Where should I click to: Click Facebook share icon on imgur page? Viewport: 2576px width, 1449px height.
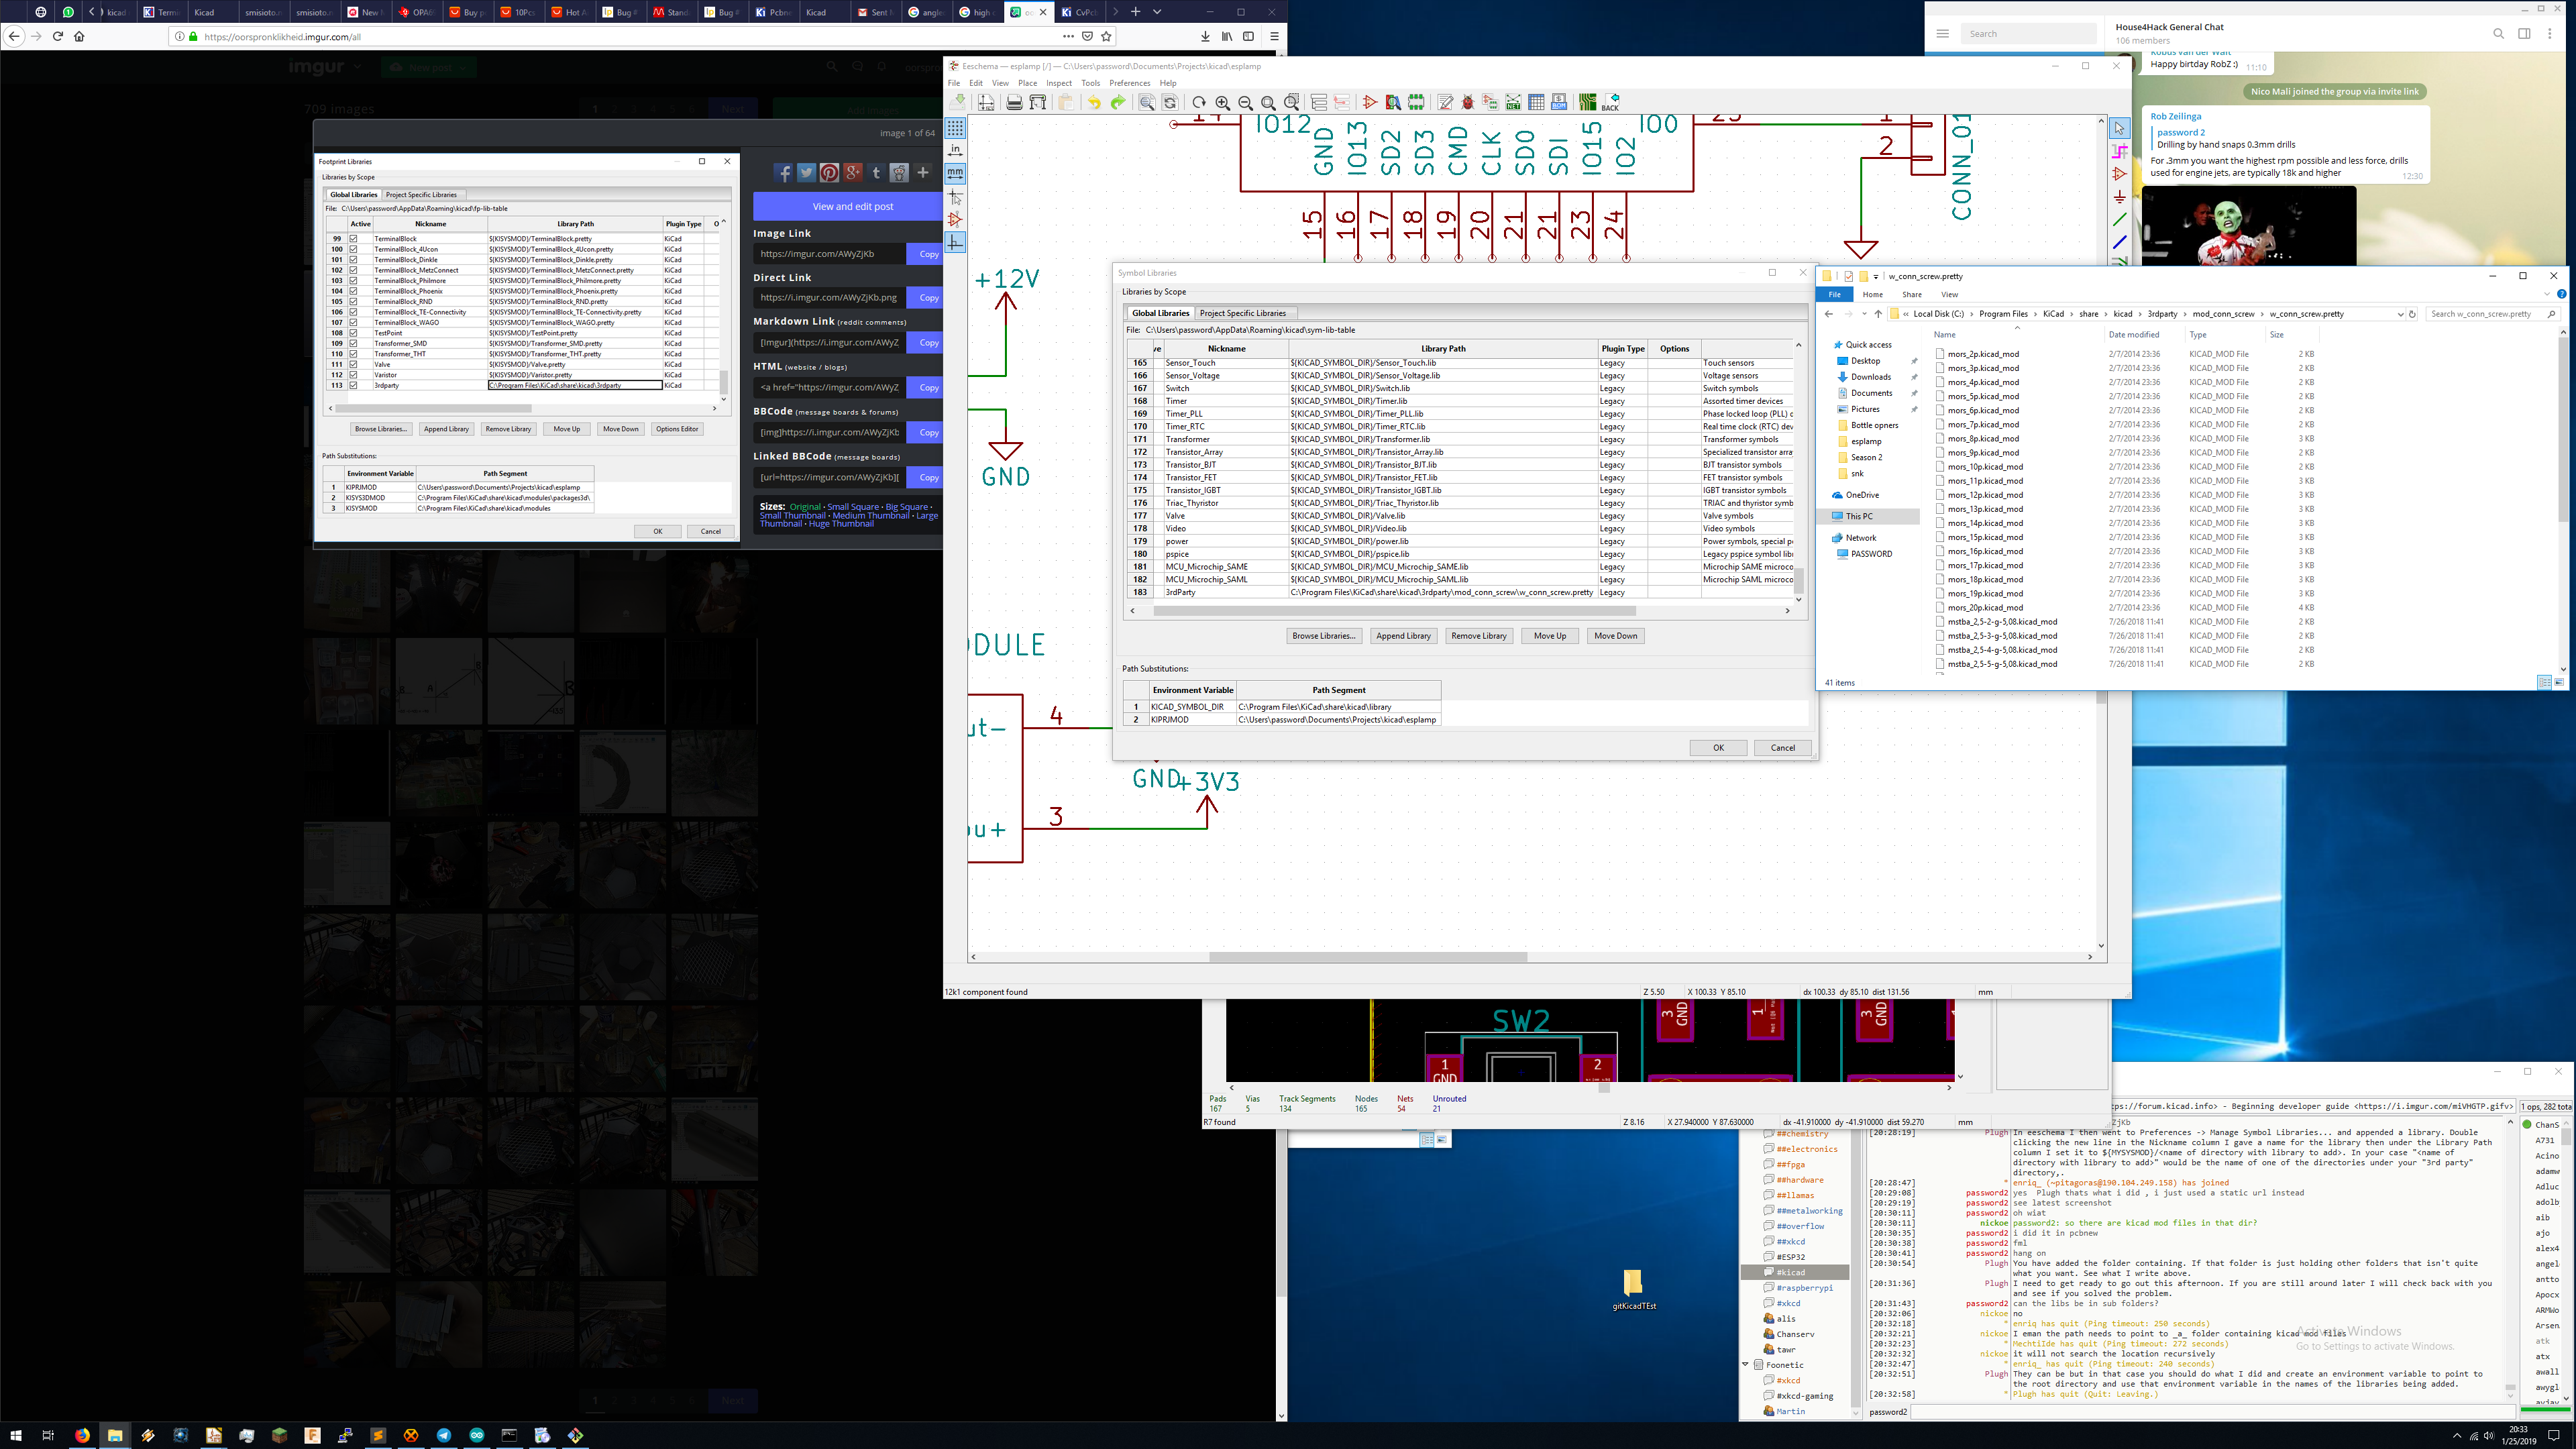pos(783,173)
